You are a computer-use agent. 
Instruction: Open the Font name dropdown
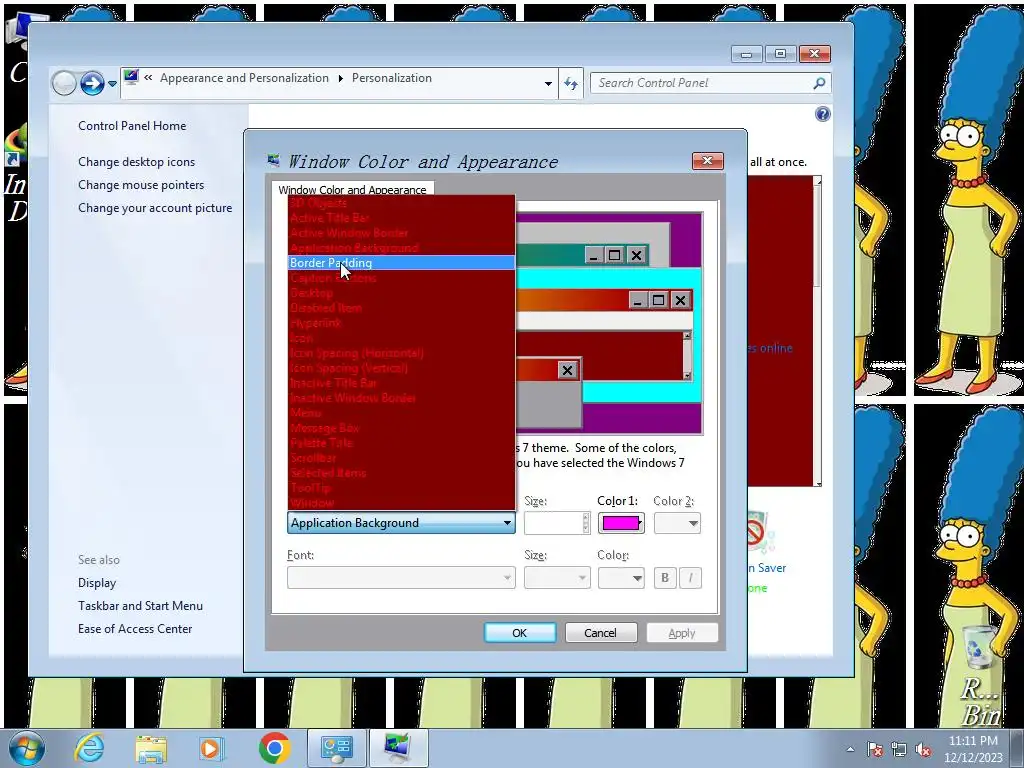[401, 577]
